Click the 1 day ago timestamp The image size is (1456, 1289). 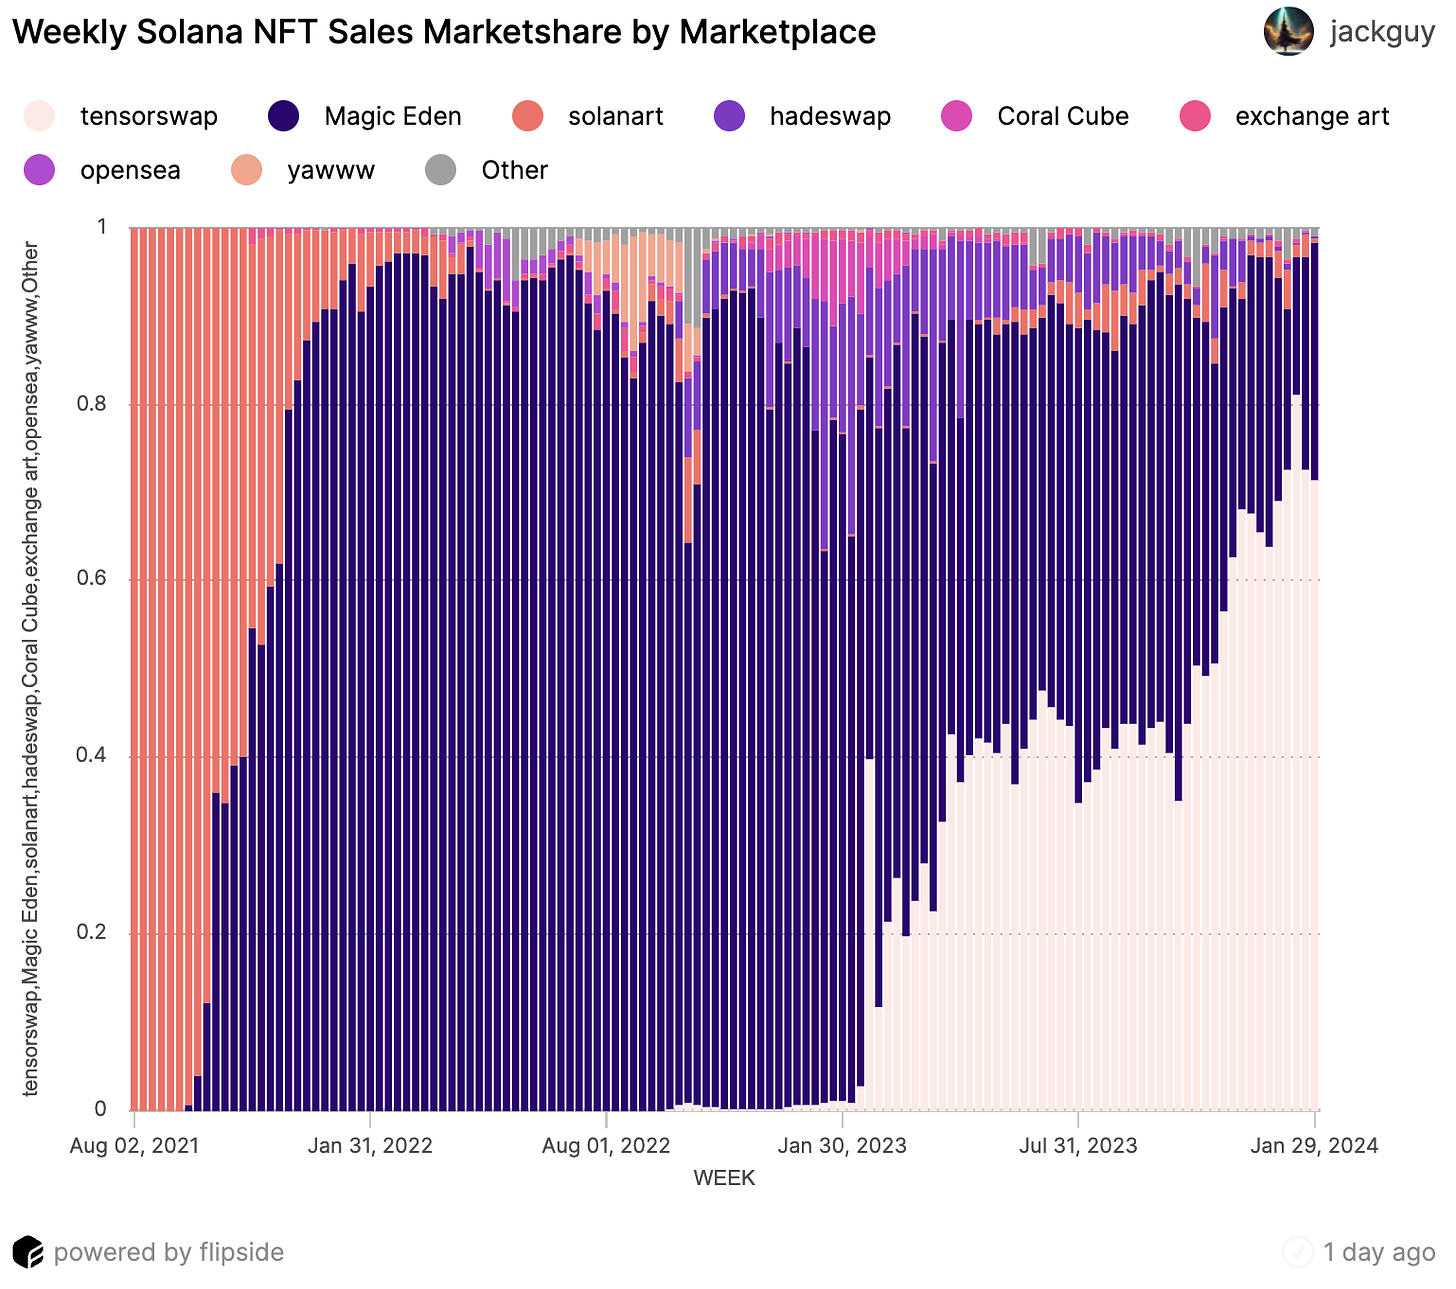click(1379, 1252)
